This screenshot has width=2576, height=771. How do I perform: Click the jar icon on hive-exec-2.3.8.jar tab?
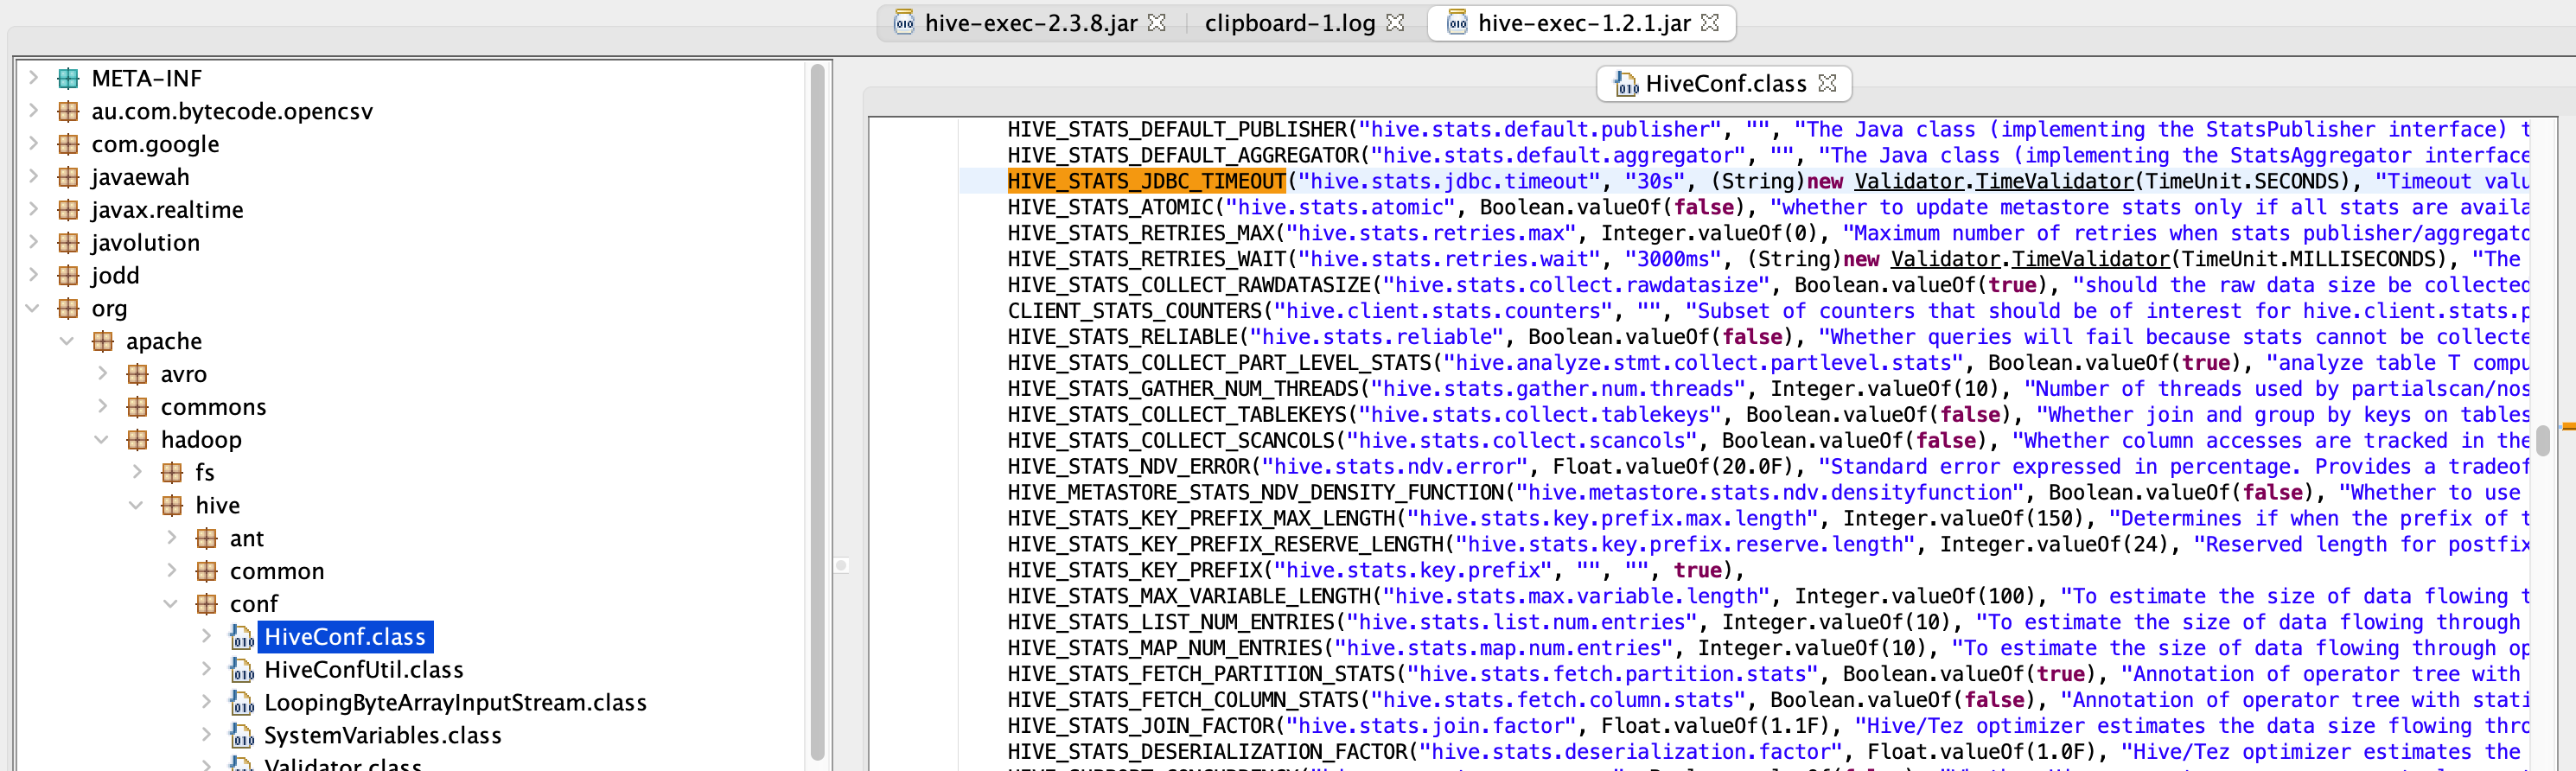(x=904, y=23)
